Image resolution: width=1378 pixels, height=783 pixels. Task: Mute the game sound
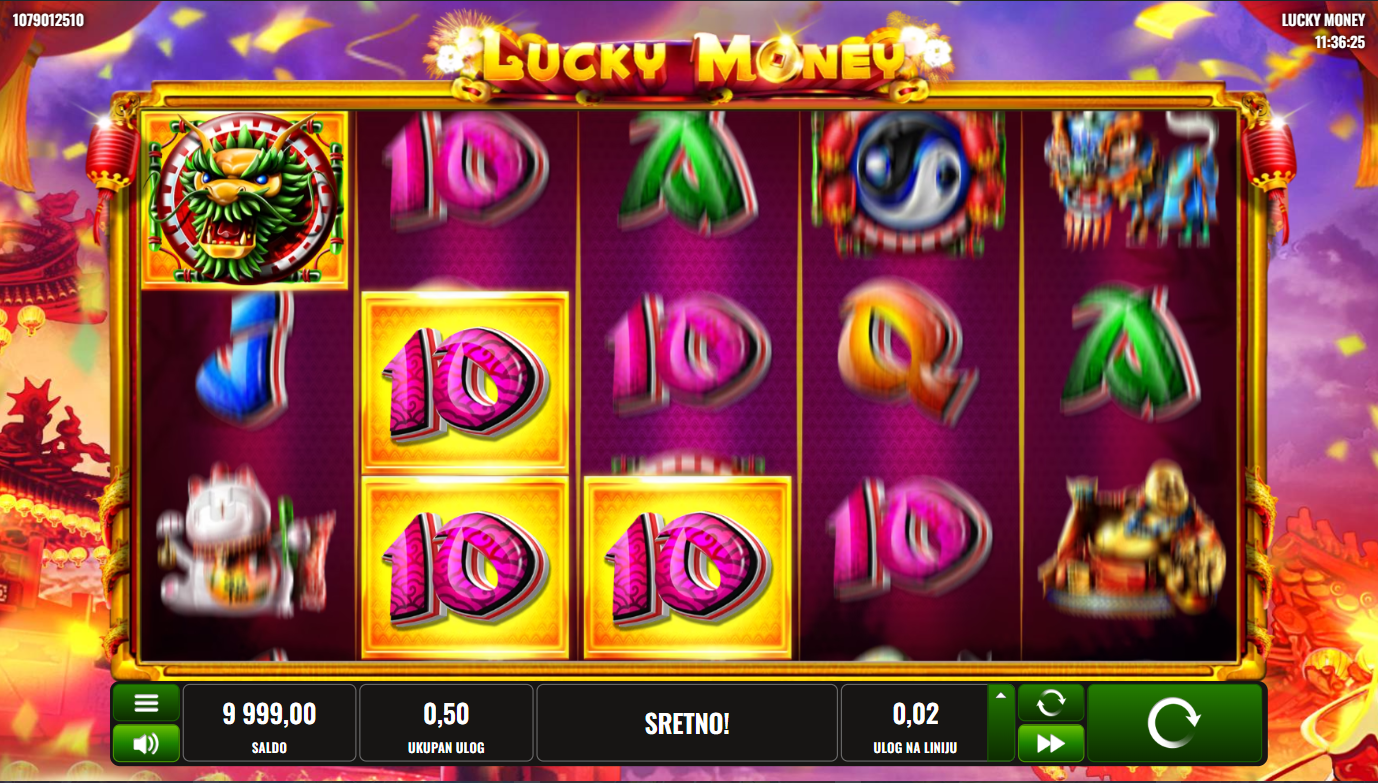(x=146, y=743)
